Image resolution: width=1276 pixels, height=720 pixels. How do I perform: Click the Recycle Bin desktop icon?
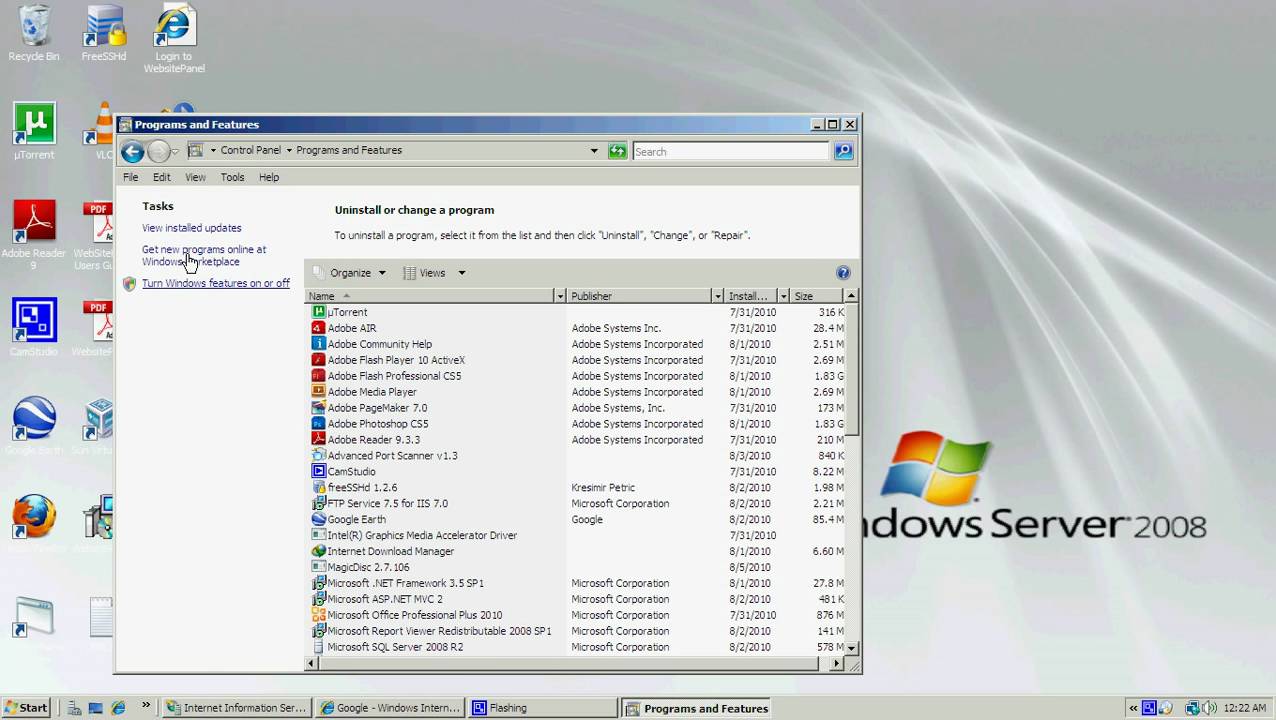click(34, 33)
